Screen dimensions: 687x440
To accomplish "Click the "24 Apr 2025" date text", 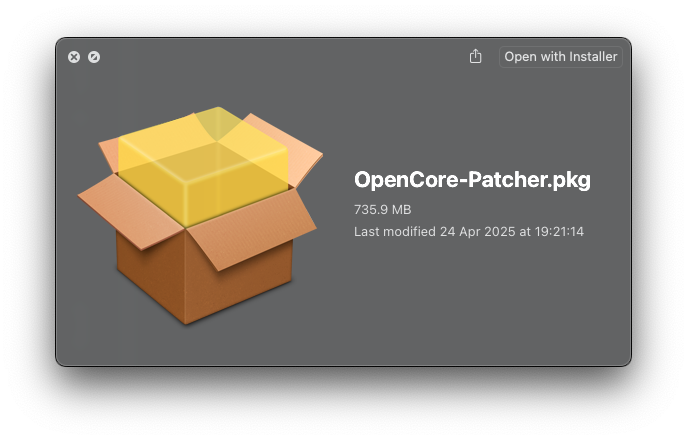I will tap(477, 232).
